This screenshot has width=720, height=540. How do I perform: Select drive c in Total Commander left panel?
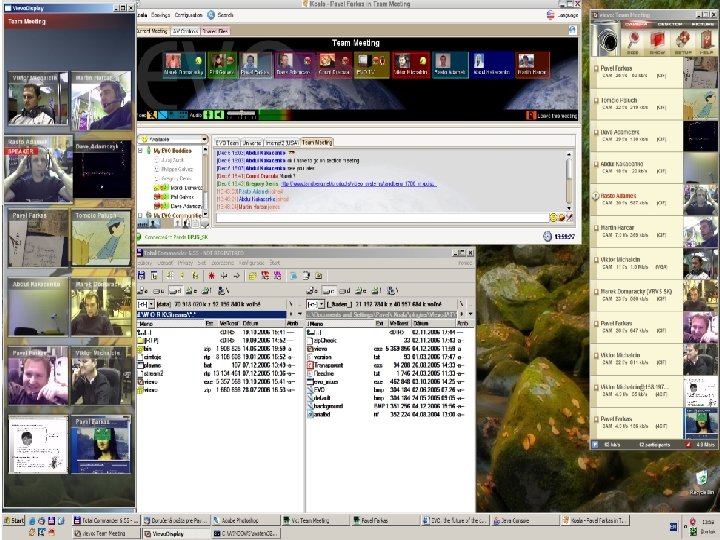[159, 291]
